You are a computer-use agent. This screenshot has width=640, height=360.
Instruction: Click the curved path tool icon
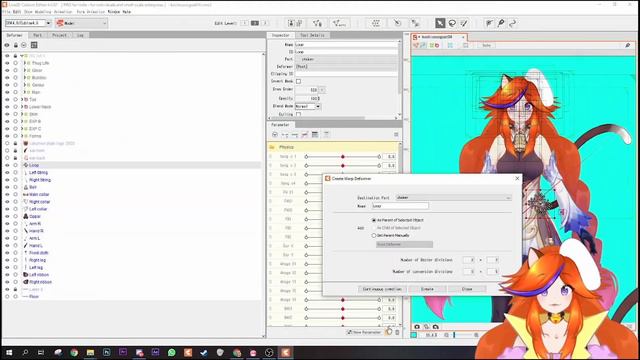coord(513,23)
